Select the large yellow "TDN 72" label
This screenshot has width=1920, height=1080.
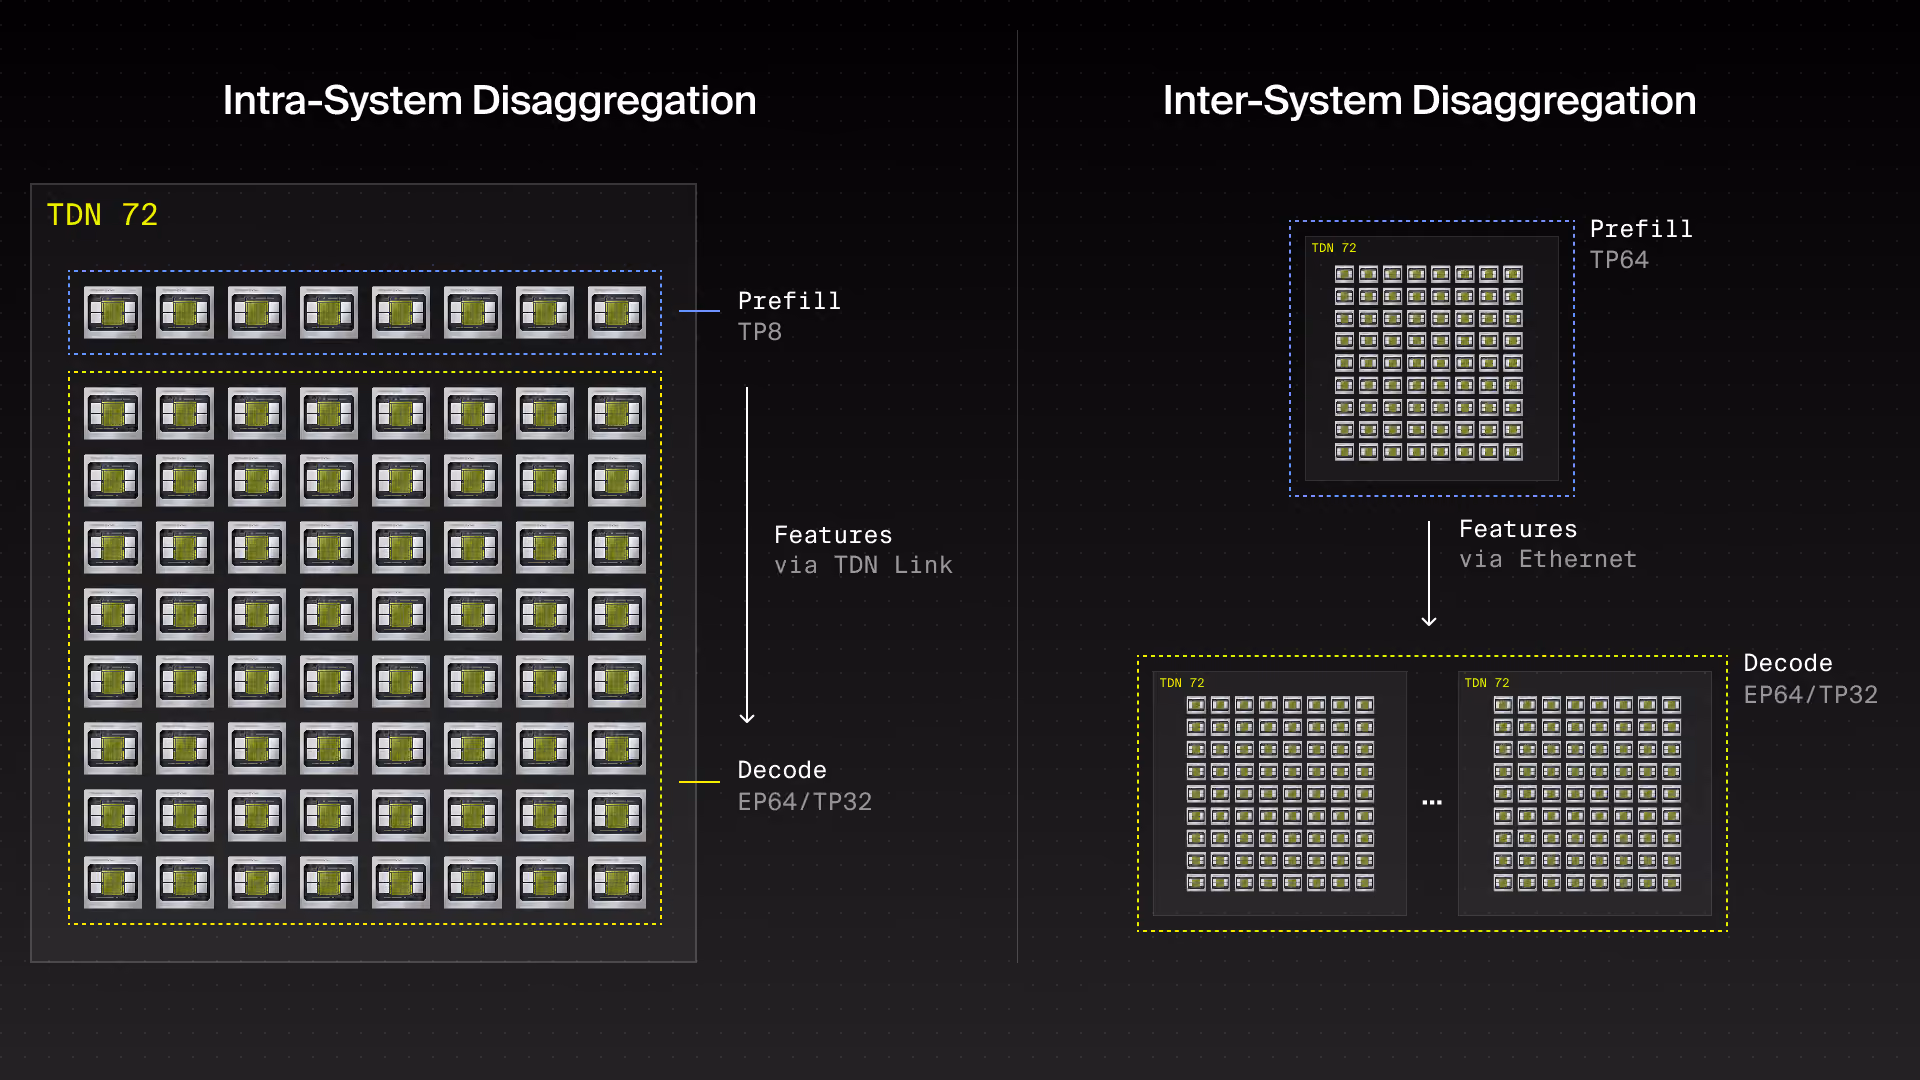[x=102, y=215]
